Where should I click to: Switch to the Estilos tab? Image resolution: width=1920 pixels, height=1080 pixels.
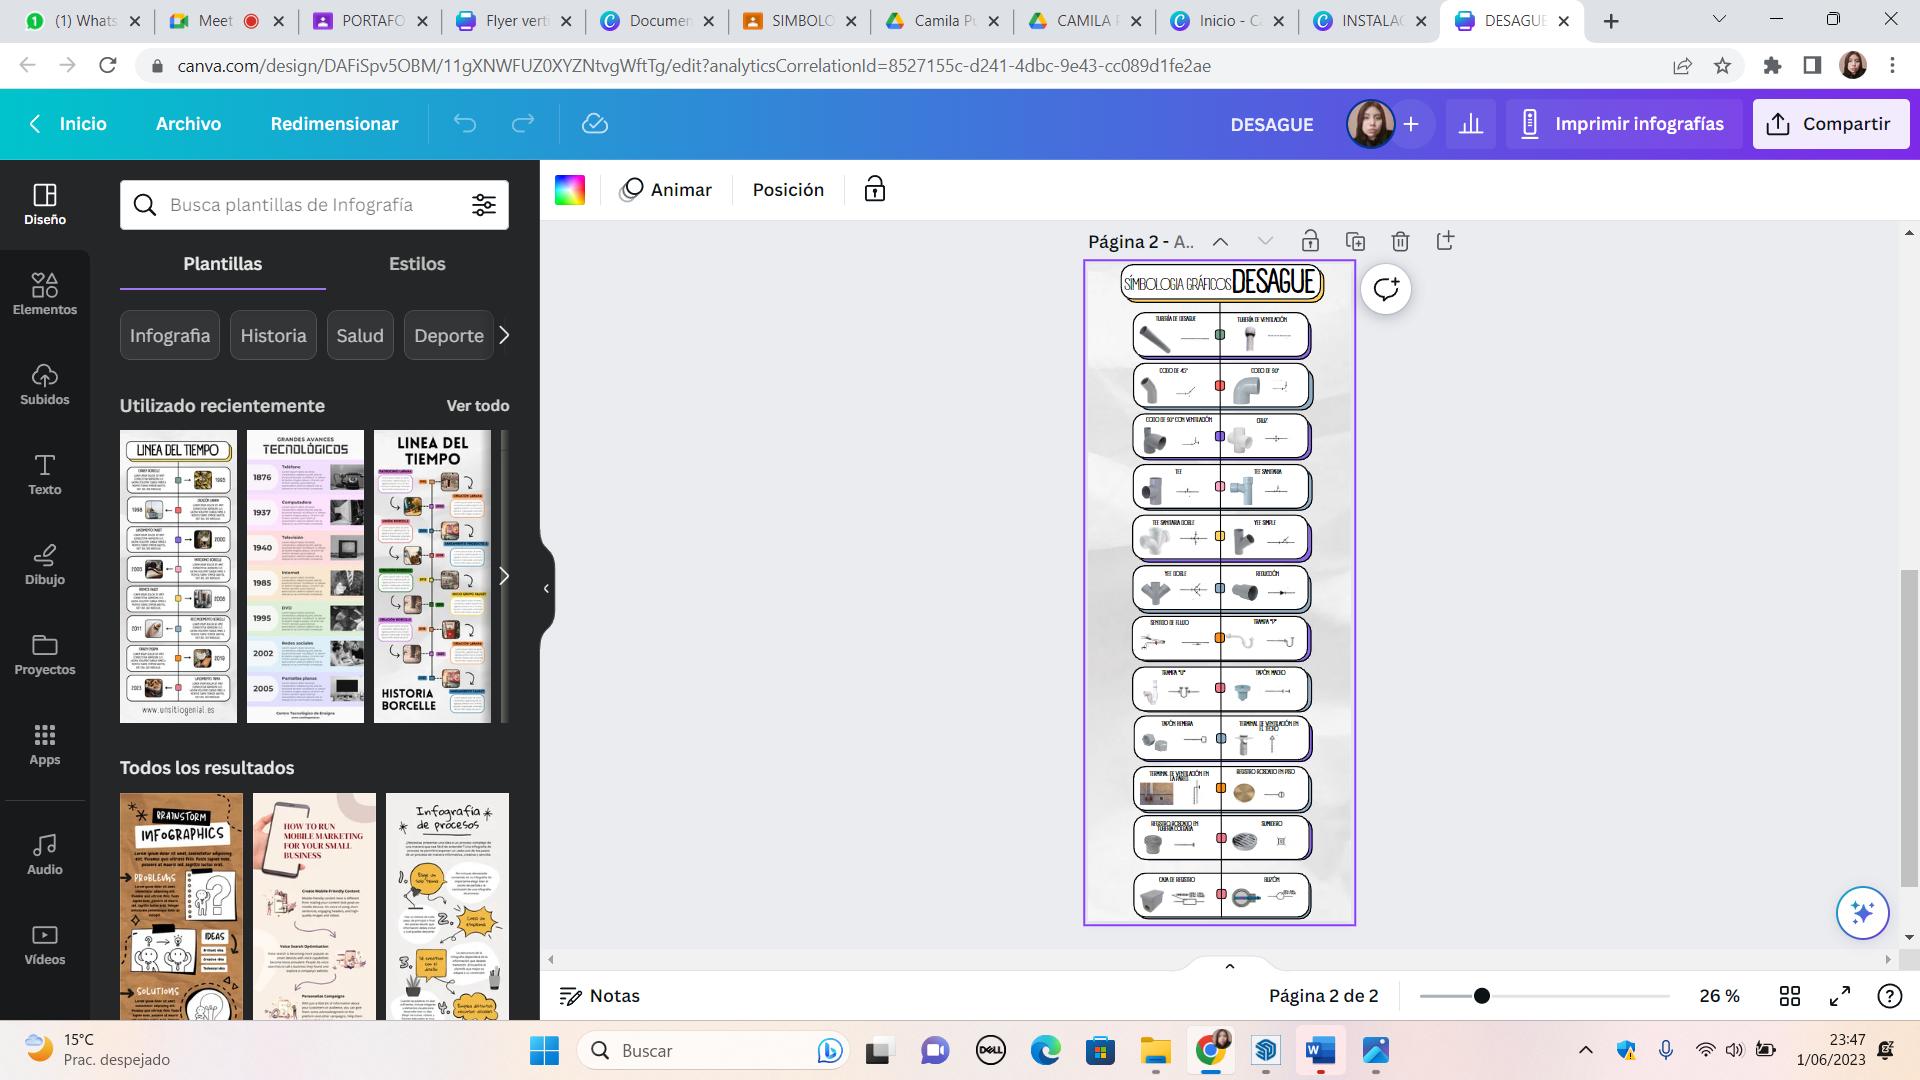417,264
